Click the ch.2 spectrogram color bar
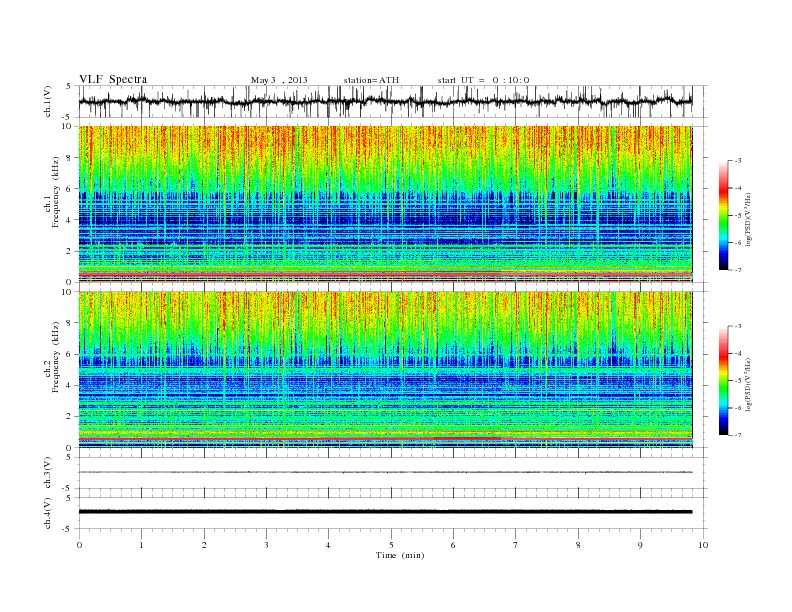 click(723, 381)
